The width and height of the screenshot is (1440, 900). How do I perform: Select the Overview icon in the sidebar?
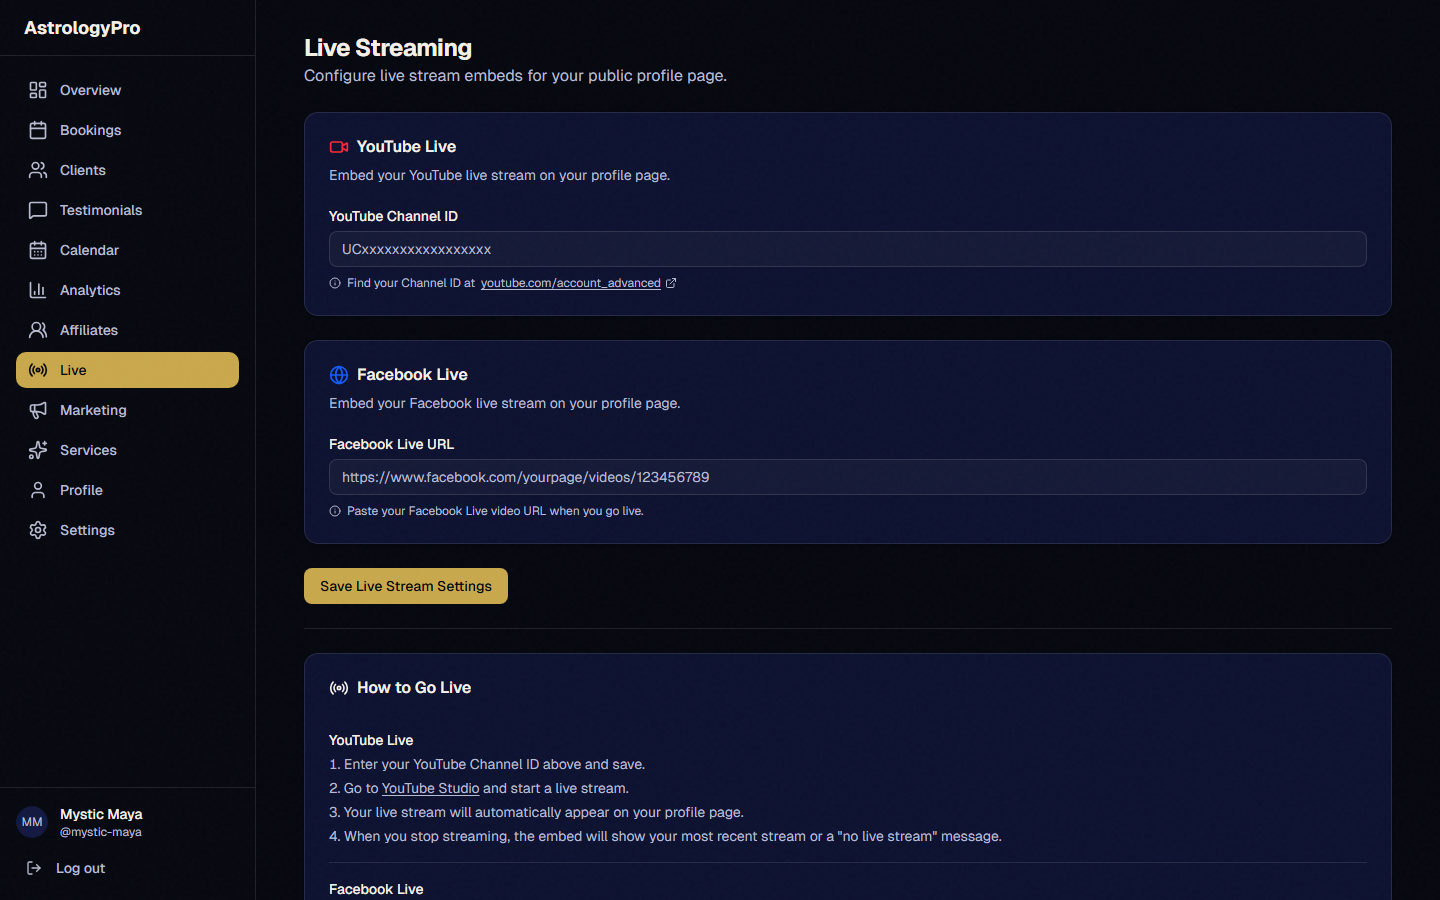click(x=38, y=90)
